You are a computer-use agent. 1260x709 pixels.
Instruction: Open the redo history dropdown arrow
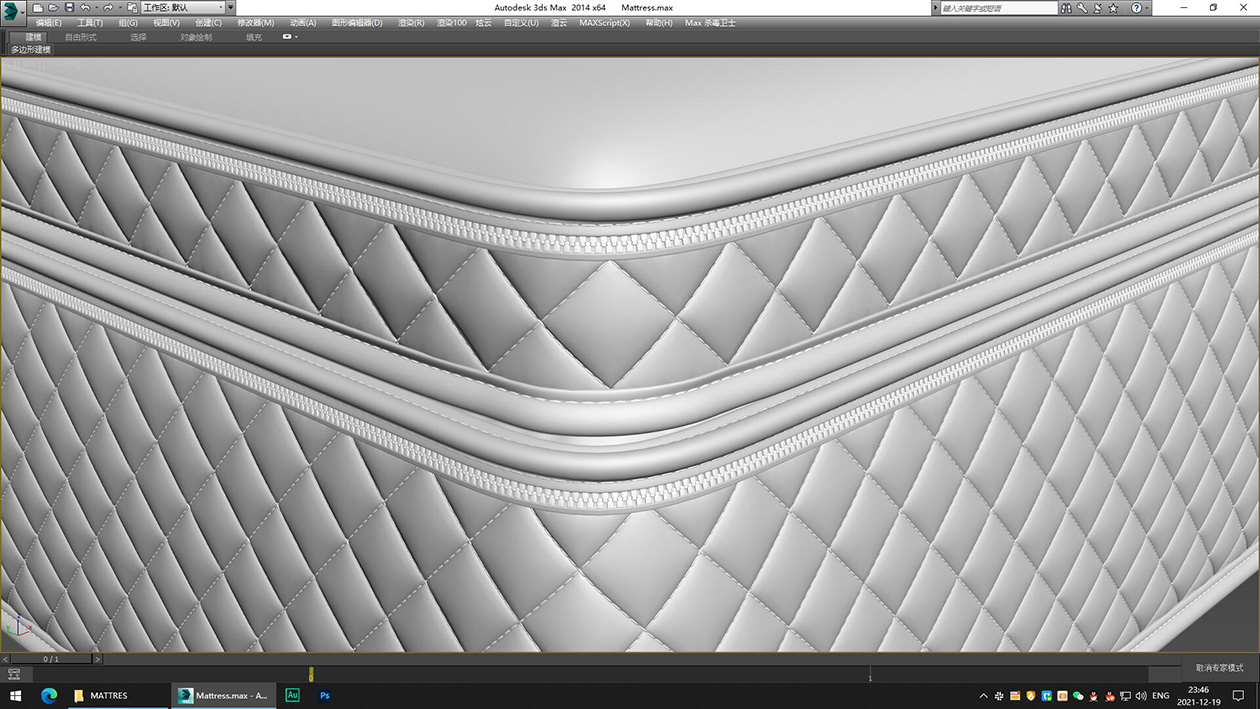click(x=119, y=8)
